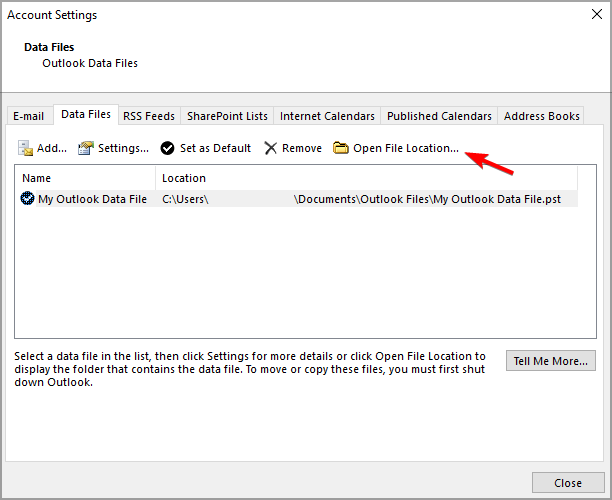Show the Address Books tab
The height and width of the screenshot is (500, 612).
click(541, 116)
